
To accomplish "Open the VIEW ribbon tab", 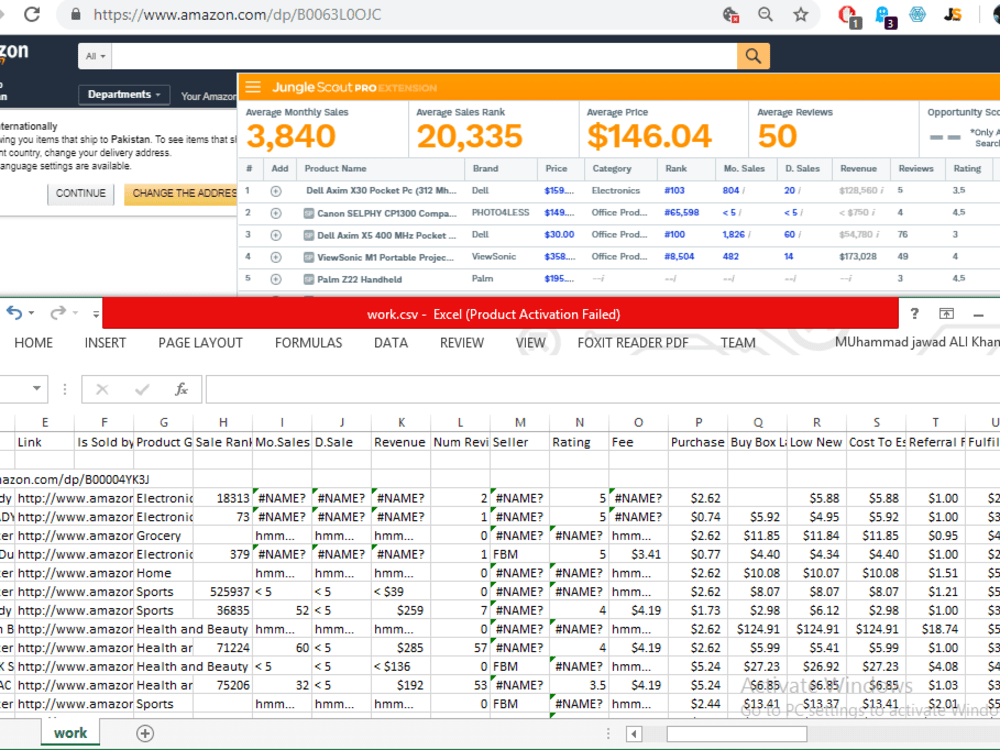I will point(531,343).
